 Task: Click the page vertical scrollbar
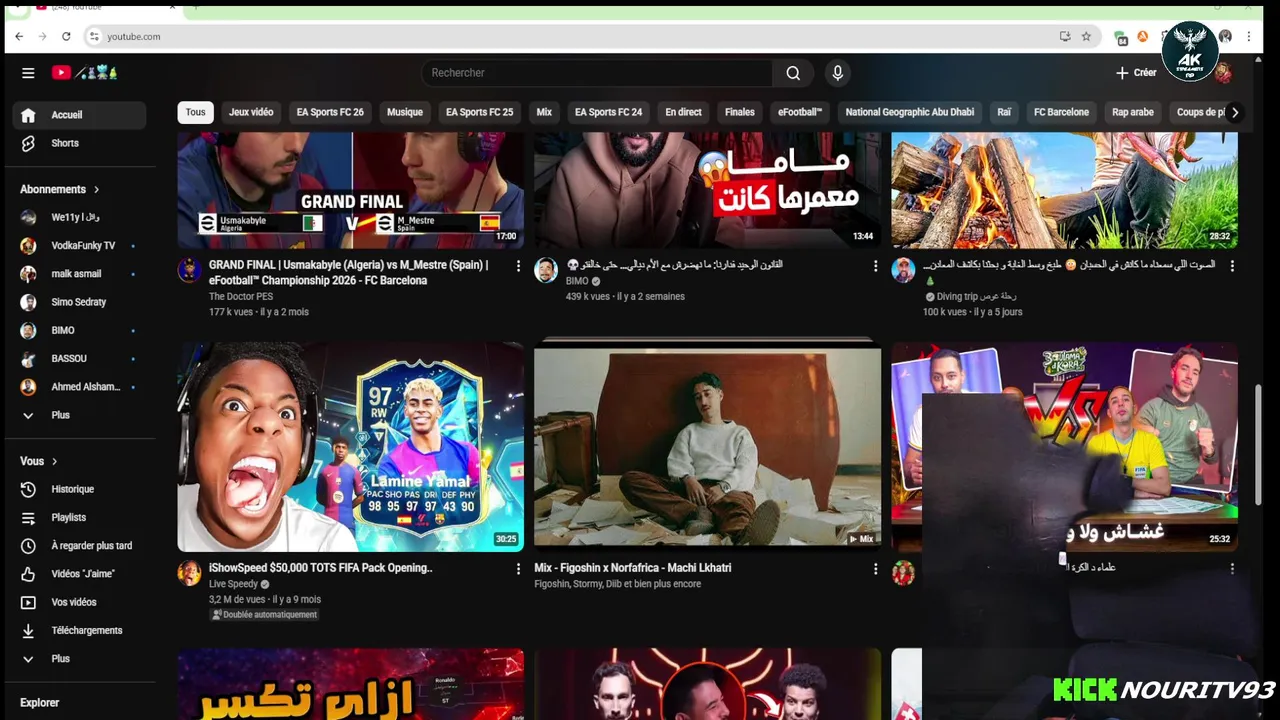1259,445
